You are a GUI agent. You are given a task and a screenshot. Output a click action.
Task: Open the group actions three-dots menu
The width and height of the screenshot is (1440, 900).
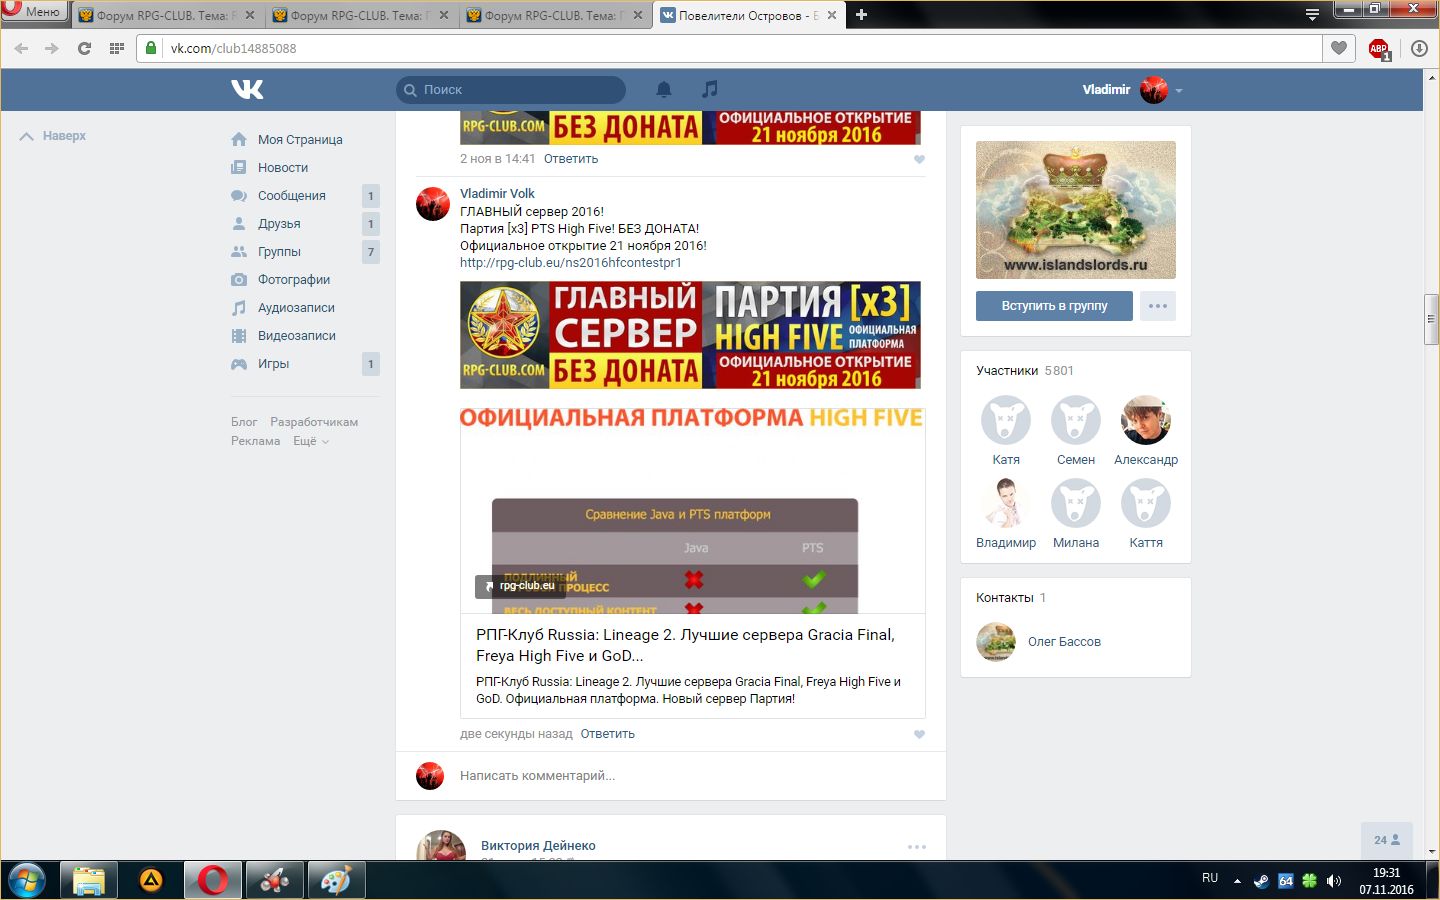tap(1158, 306)
